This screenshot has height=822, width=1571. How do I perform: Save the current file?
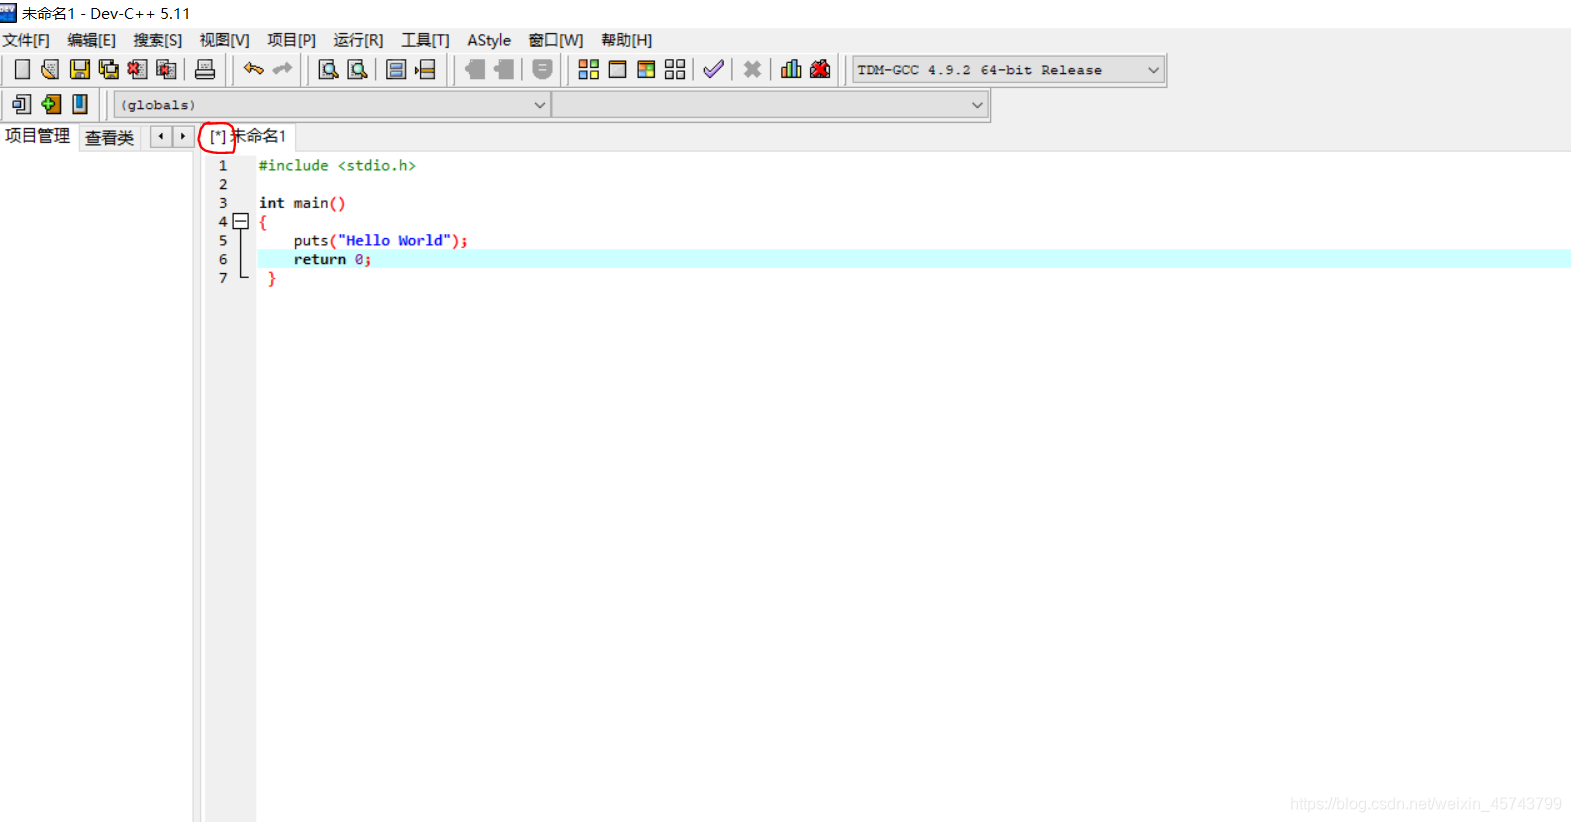pos(79,69)
